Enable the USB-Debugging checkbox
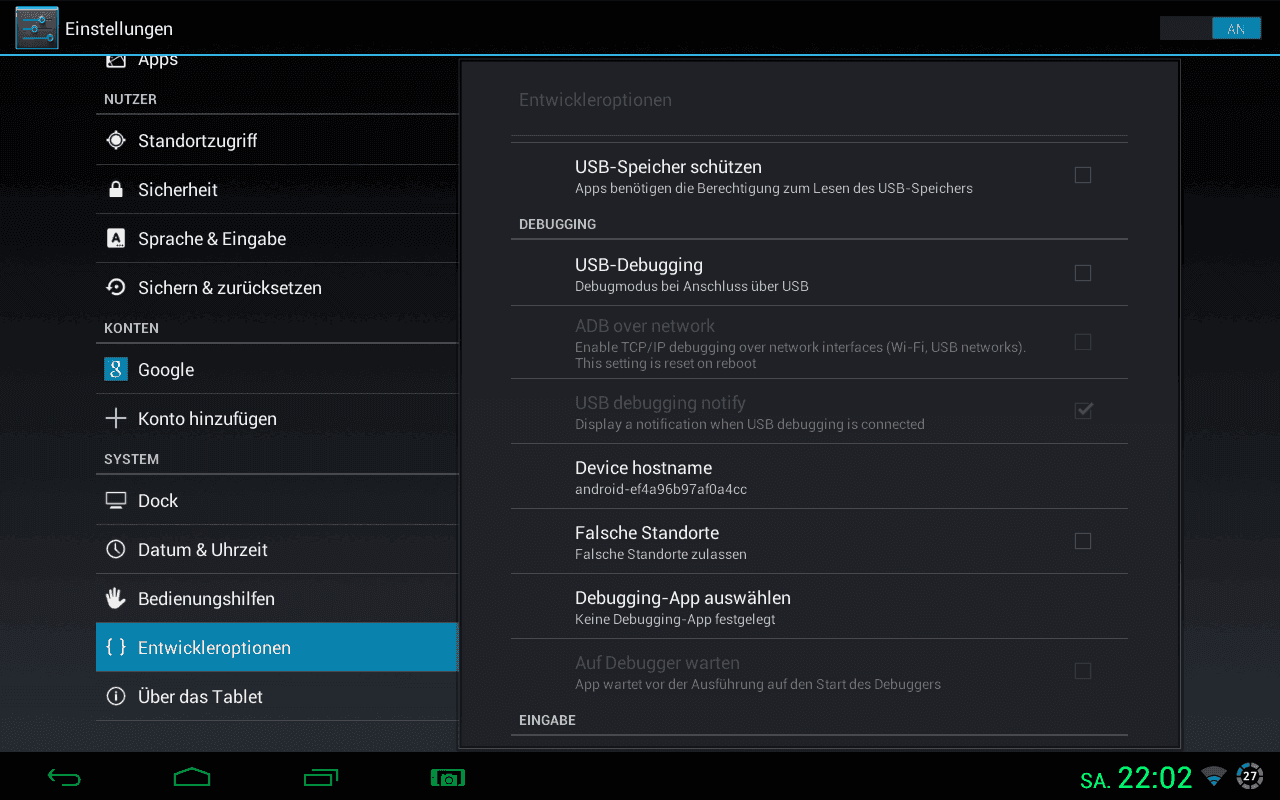The image size is (1280, 800). pyautogui.click(x=1082, y=273)
